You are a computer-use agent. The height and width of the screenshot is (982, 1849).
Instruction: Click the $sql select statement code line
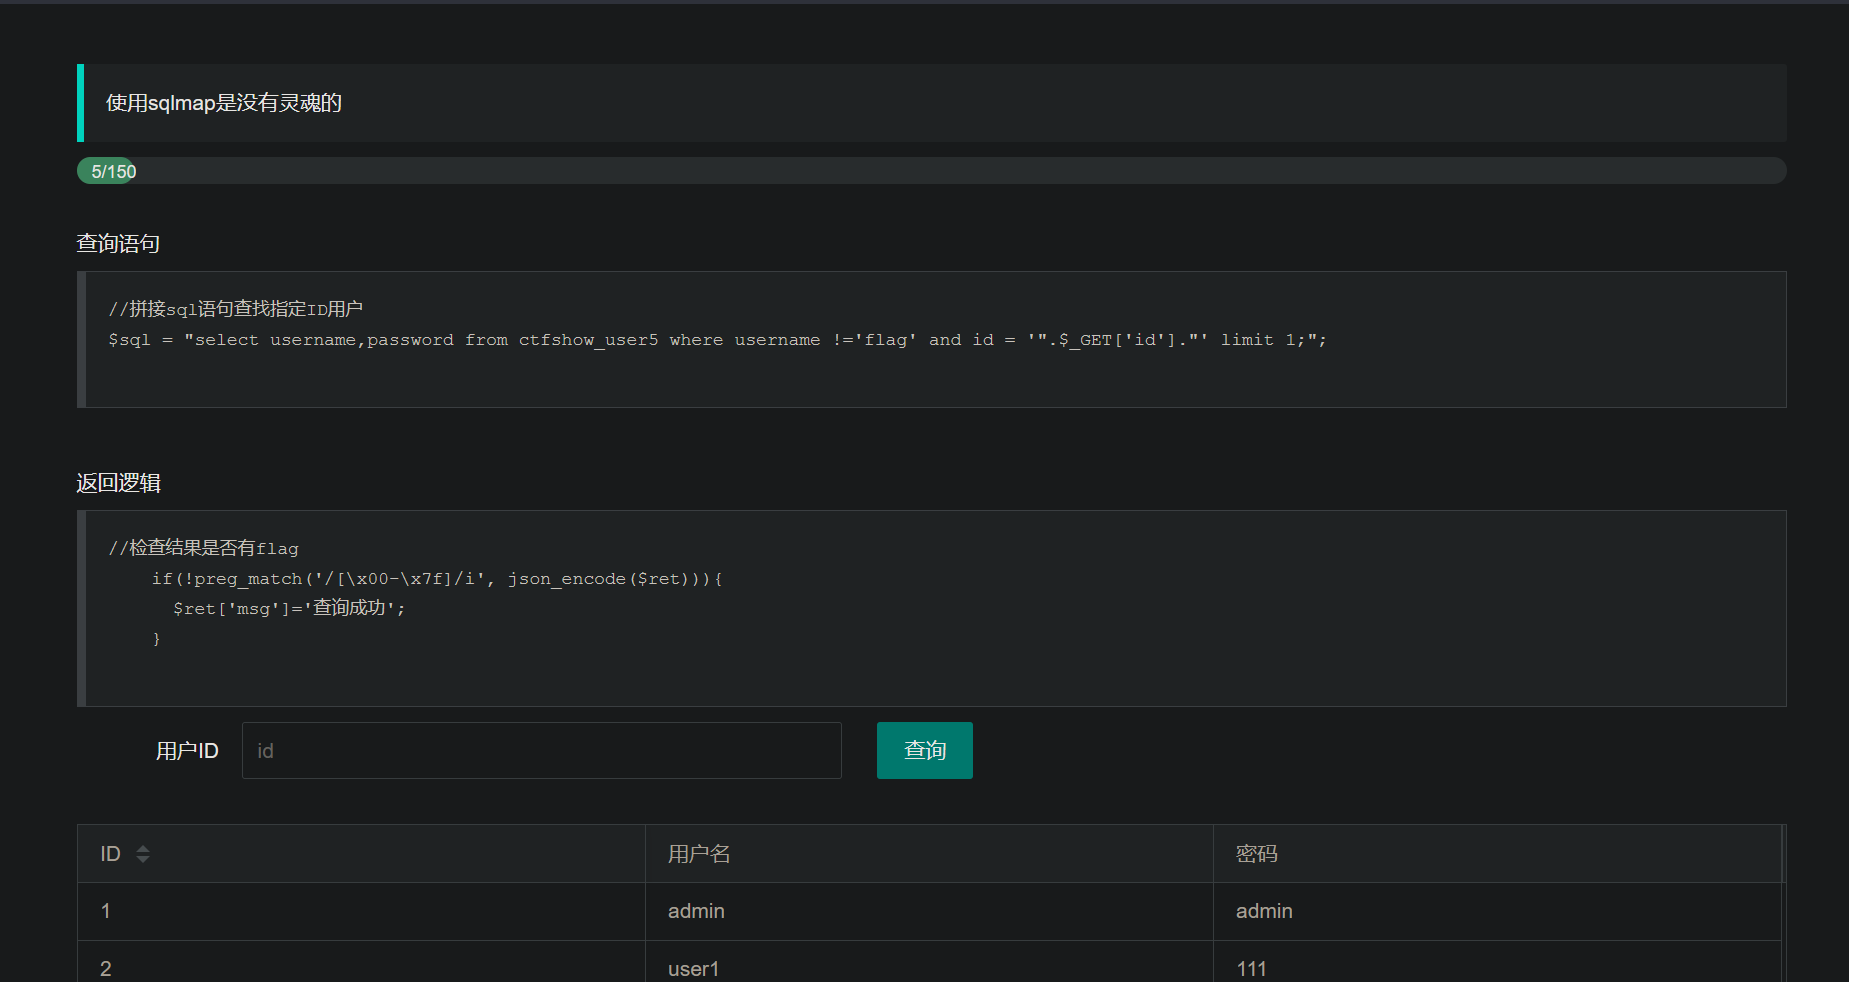717,340
